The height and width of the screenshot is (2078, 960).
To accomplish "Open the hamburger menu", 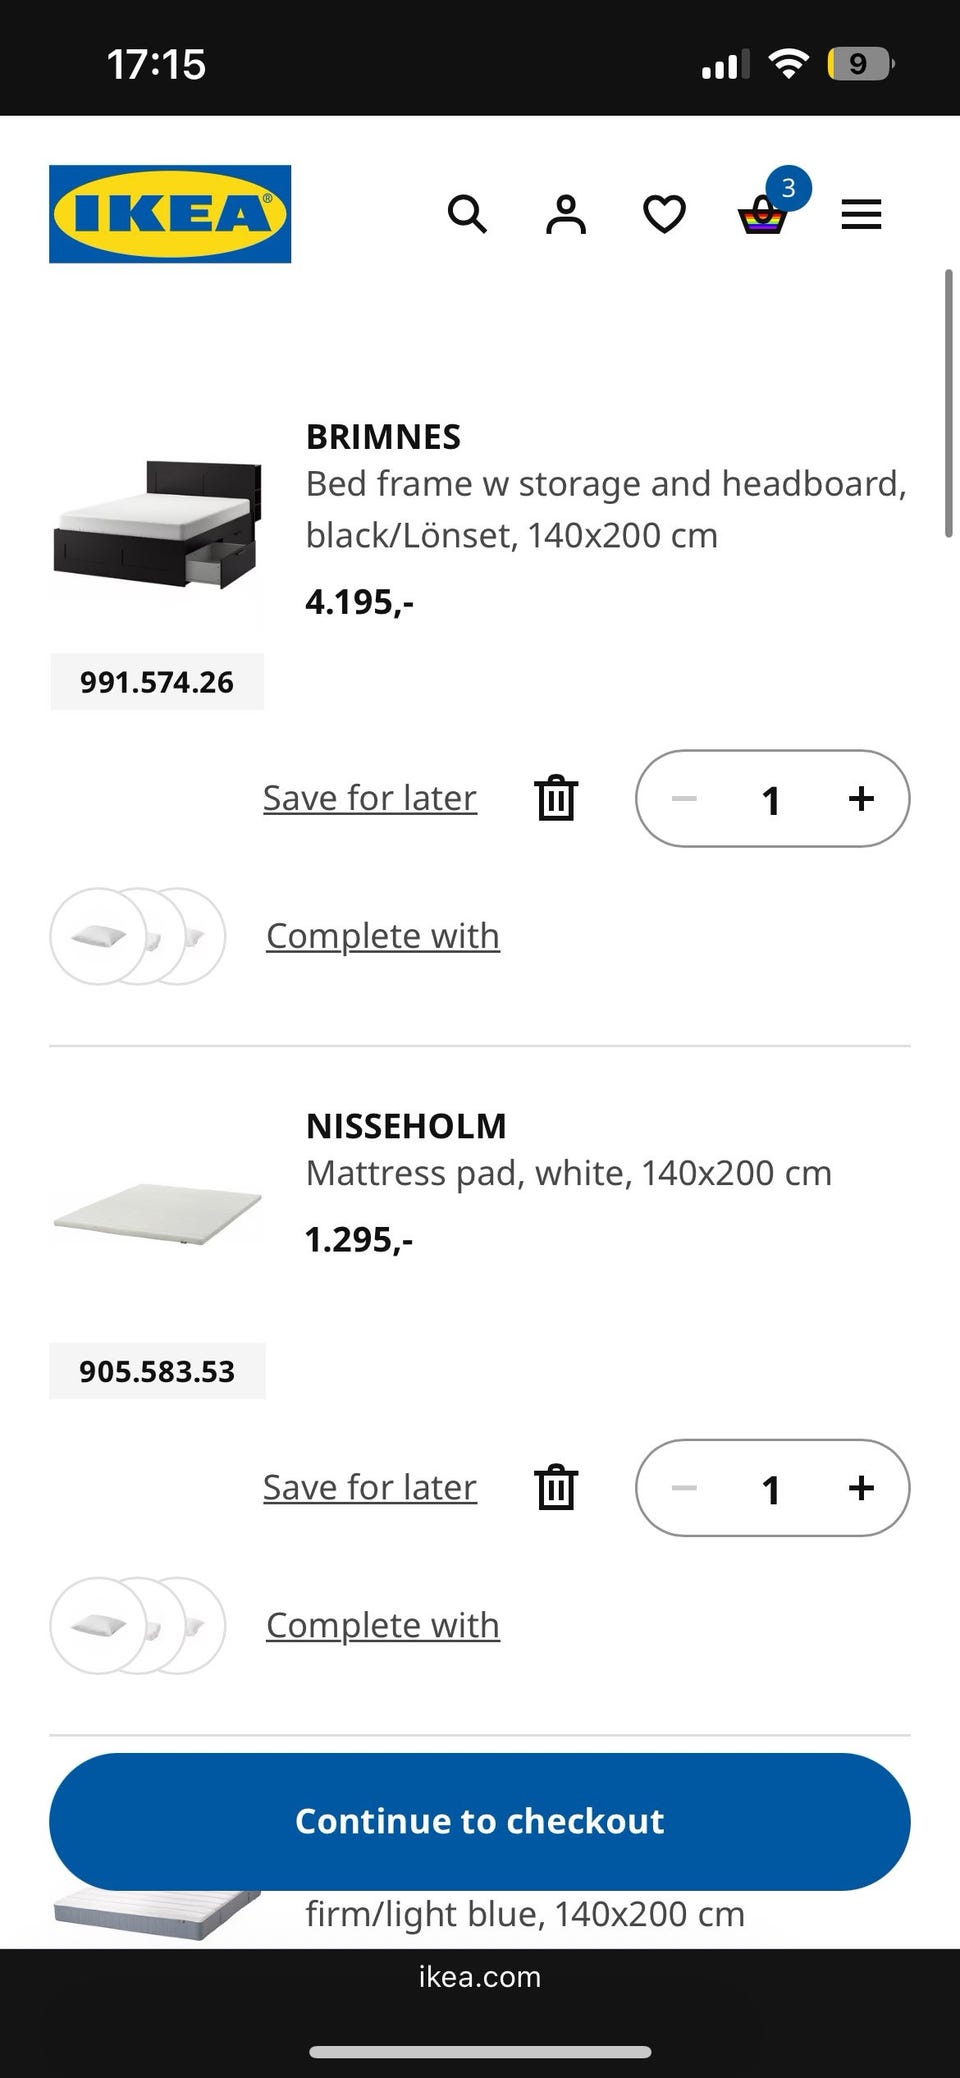I will [861, 214].
